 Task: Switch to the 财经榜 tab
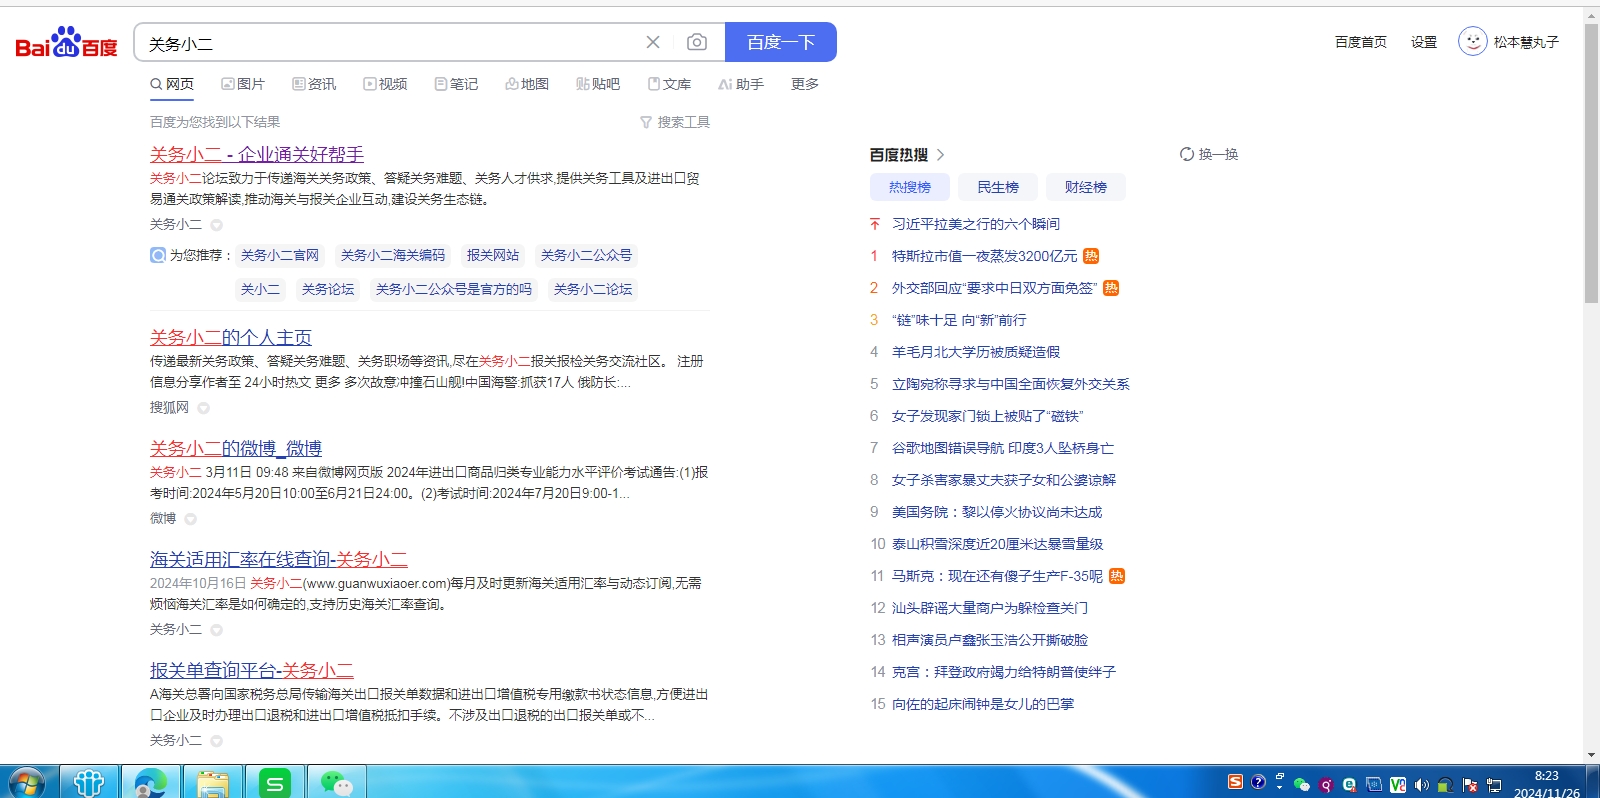point(1086,187)
